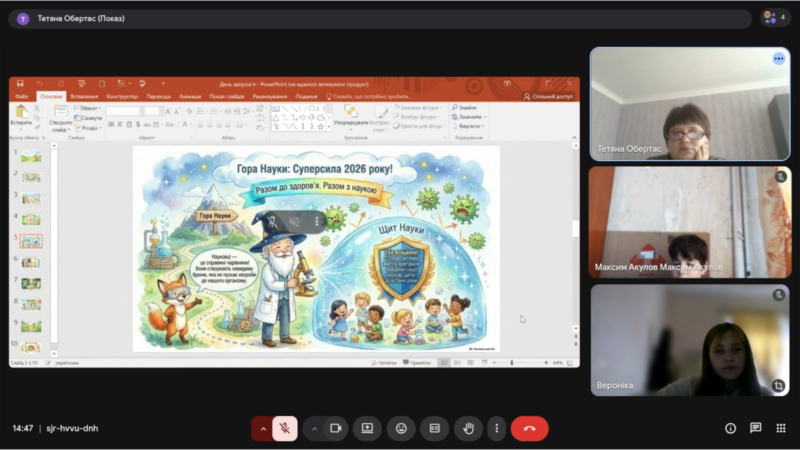Open options on Тетяна Обертас video tile
Image resolution: width=800 pixels, height=450 pixels.
pyautogui.click(x=778, y=59)
